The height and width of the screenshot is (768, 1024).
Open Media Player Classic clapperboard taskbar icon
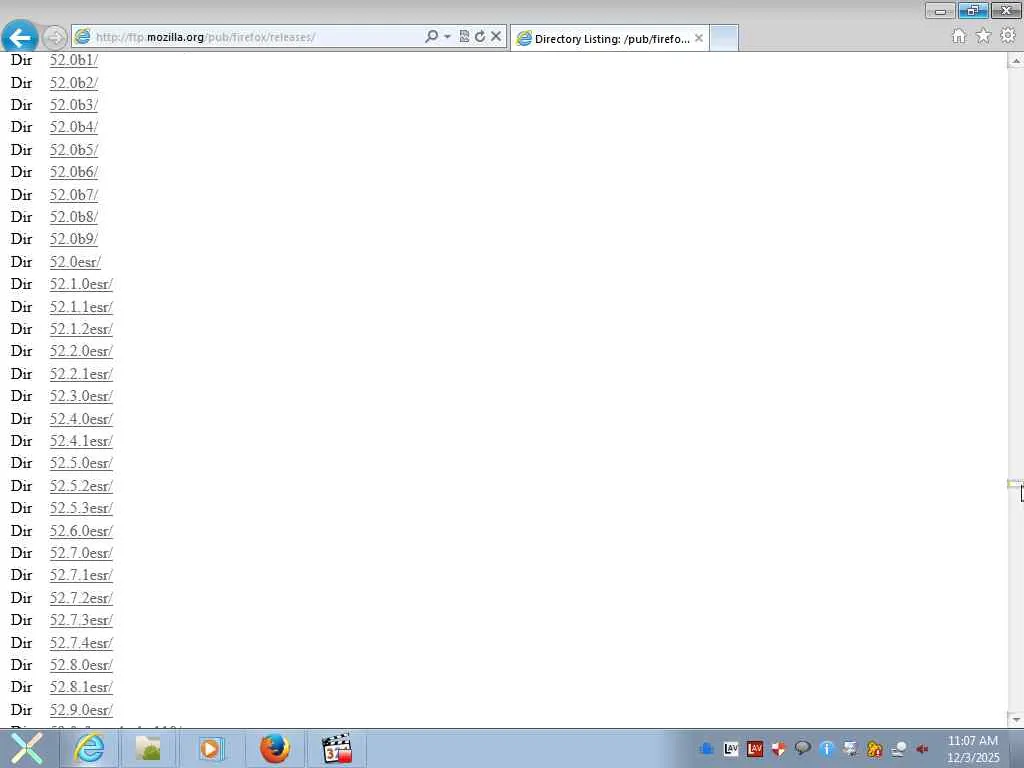pos(337,748)
